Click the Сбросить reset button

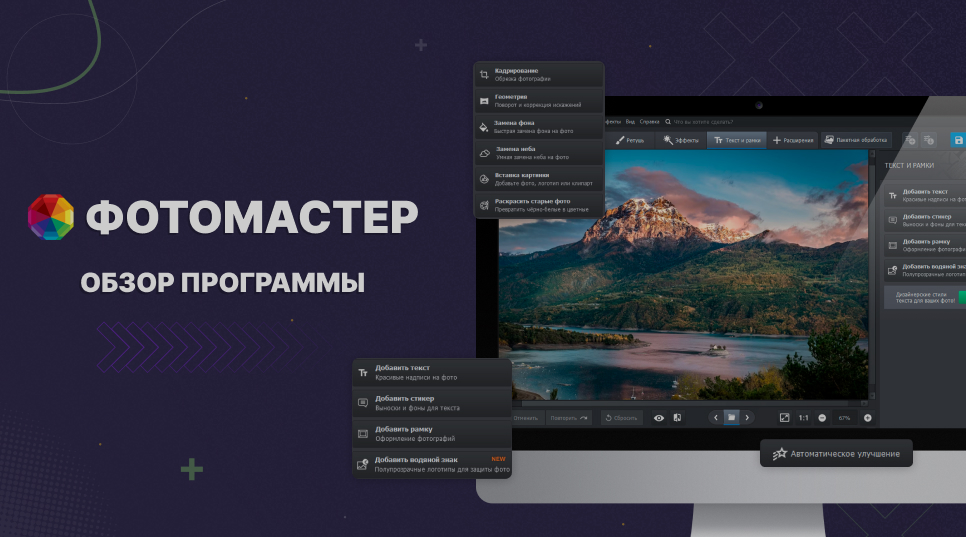(x=622, y=417)
